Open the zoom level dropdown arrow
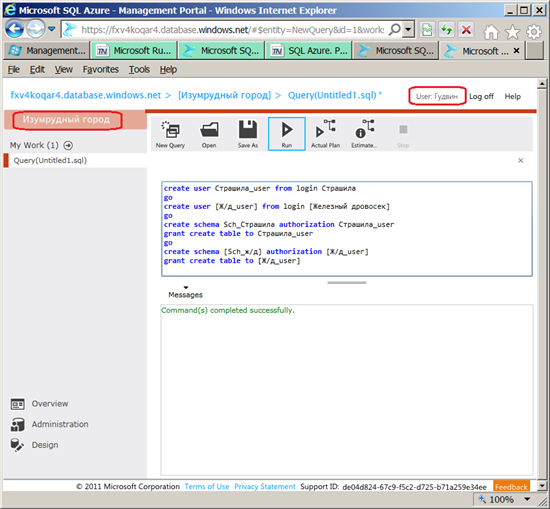Image resolution: width=550 pixels, height=509 pixels. (527, 499)
